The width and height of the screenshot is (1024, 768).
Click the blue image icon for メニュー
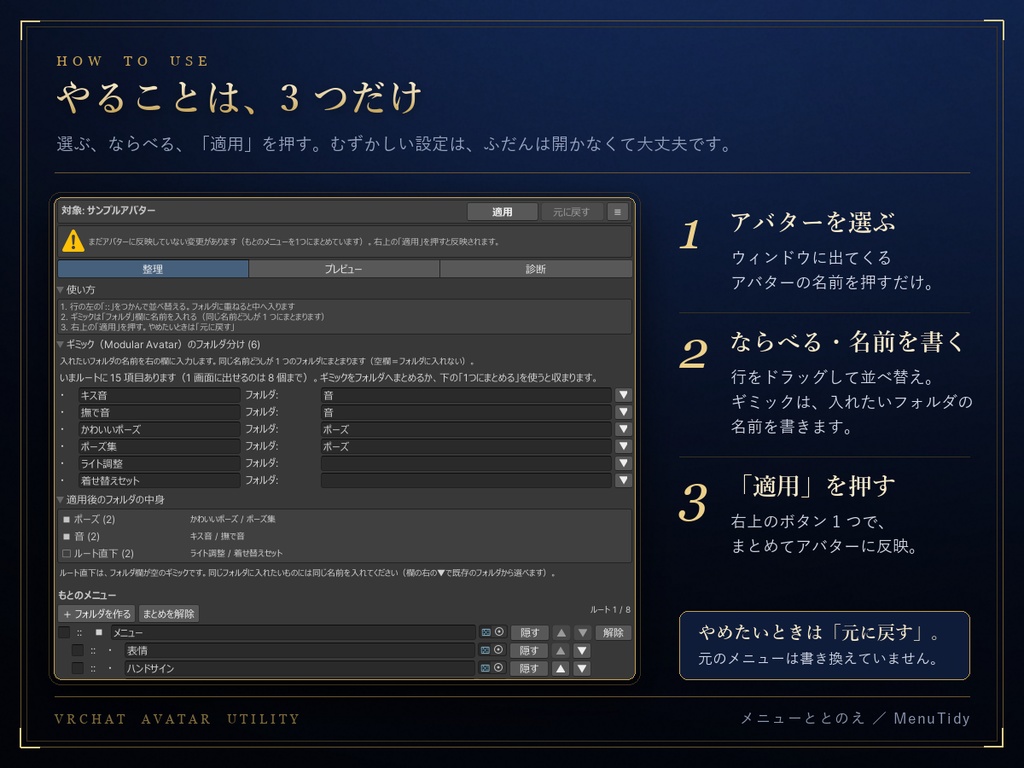point(485,632)
